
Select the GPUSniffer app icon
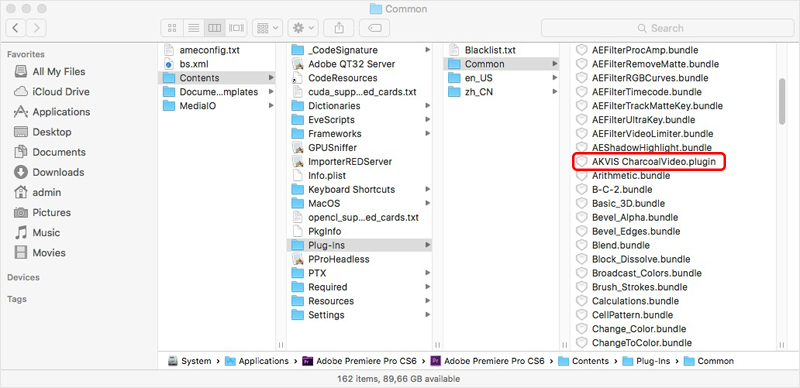tap(297, 148)
